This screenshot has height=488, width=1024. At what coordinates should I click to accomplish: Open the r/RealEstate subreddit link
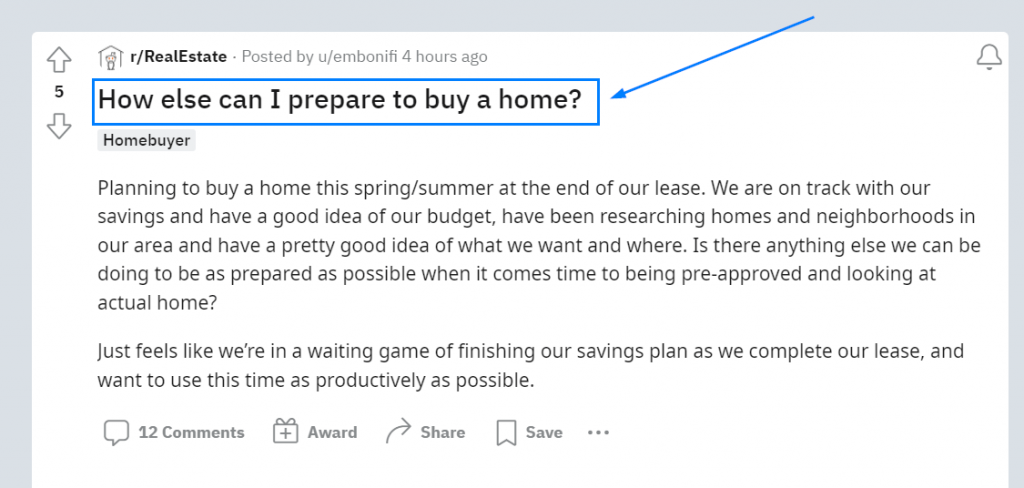(178, 57)
